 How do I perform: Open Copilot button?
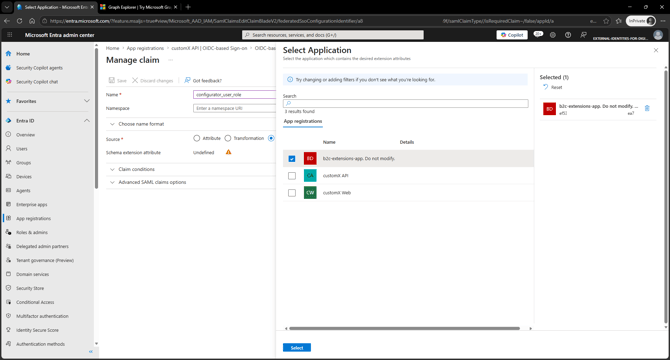512,35
